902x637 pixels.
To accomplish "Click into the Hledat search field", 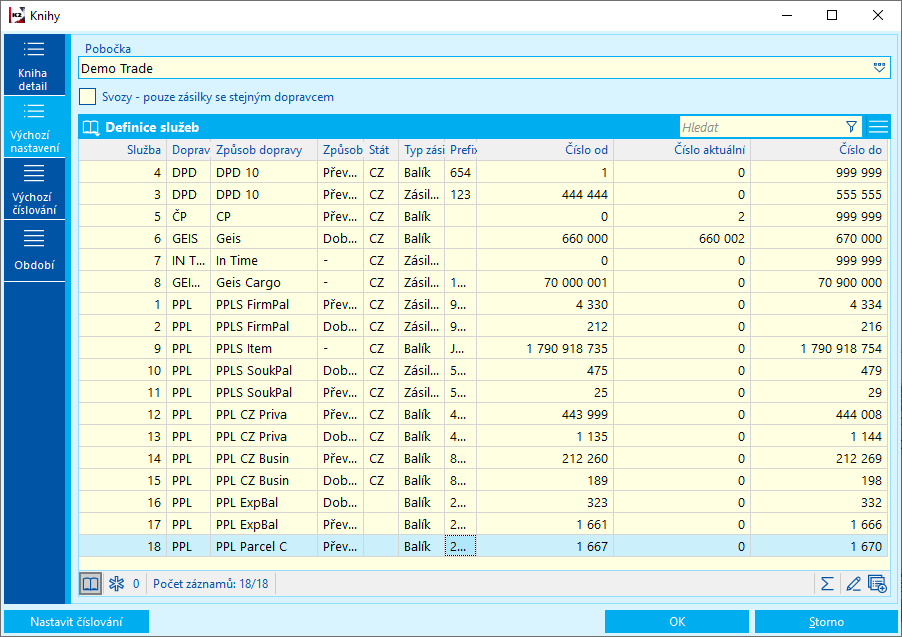I will pyautogui.click(x=760, y=127).
